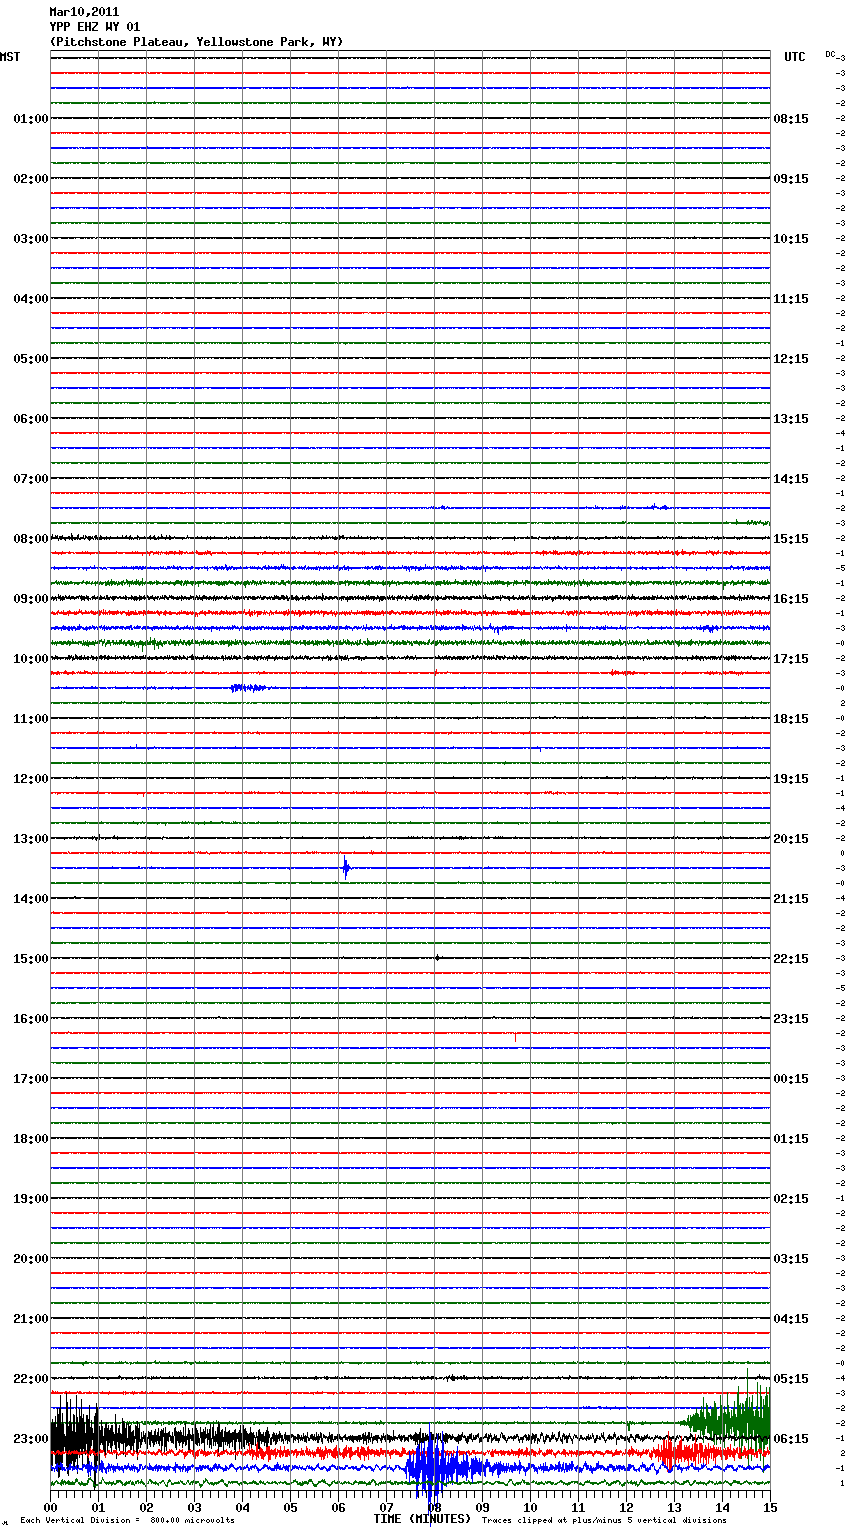Select the 21:00 MST time label

point(31,1319)
